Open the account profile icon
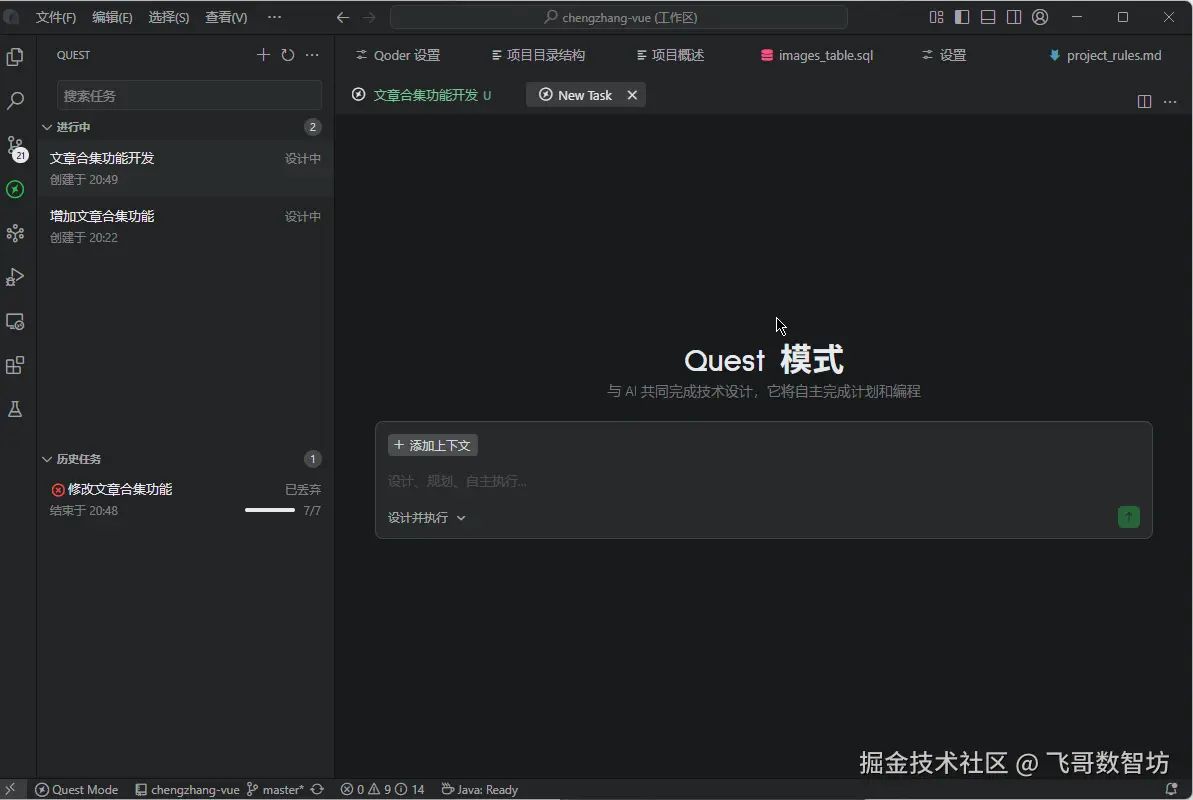Image resolution: width=1193 pixels, height=800 pixels. 1040,17
